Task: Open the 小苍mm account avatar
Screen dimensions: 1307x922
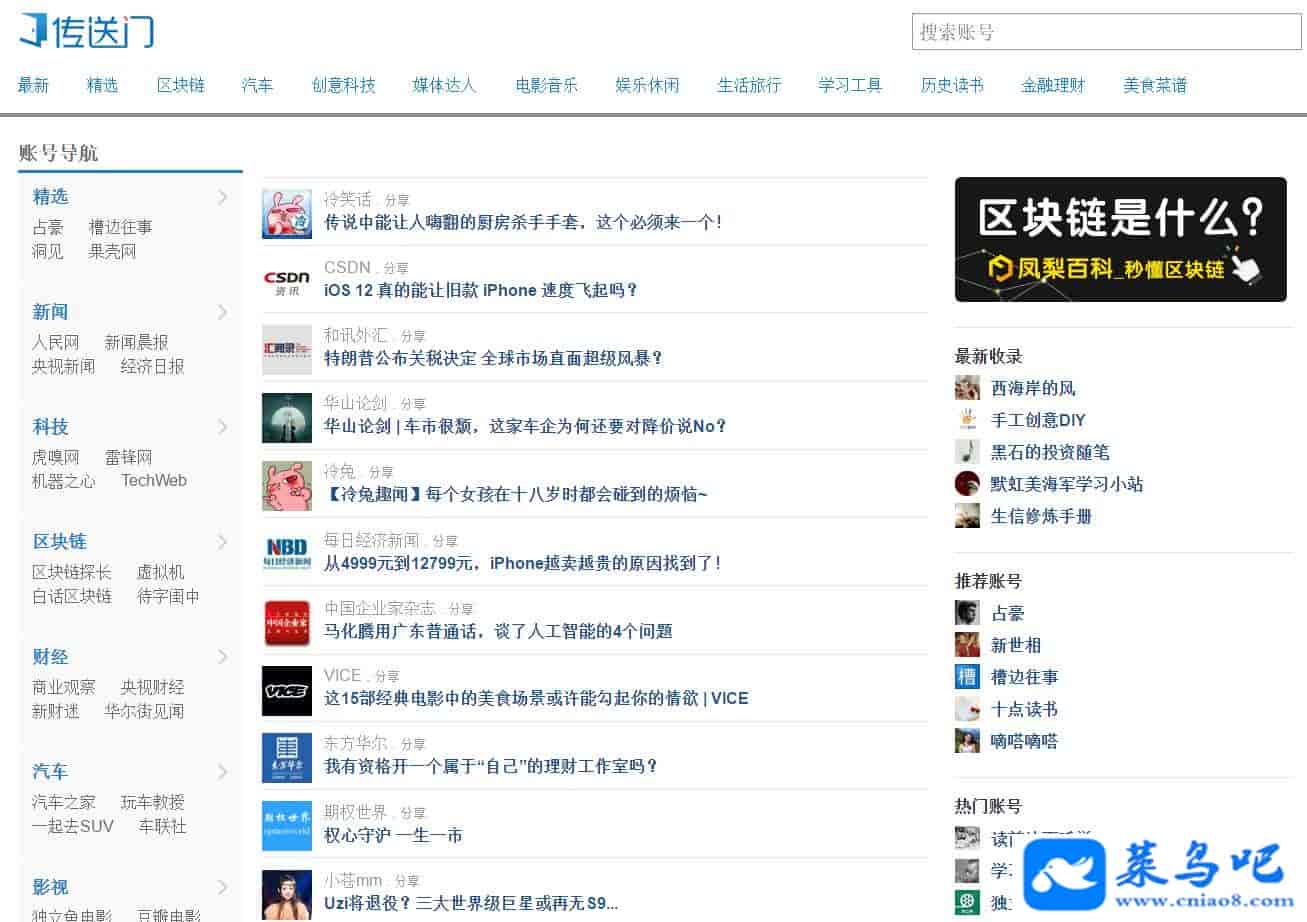Action: click(x=287, y=895)
